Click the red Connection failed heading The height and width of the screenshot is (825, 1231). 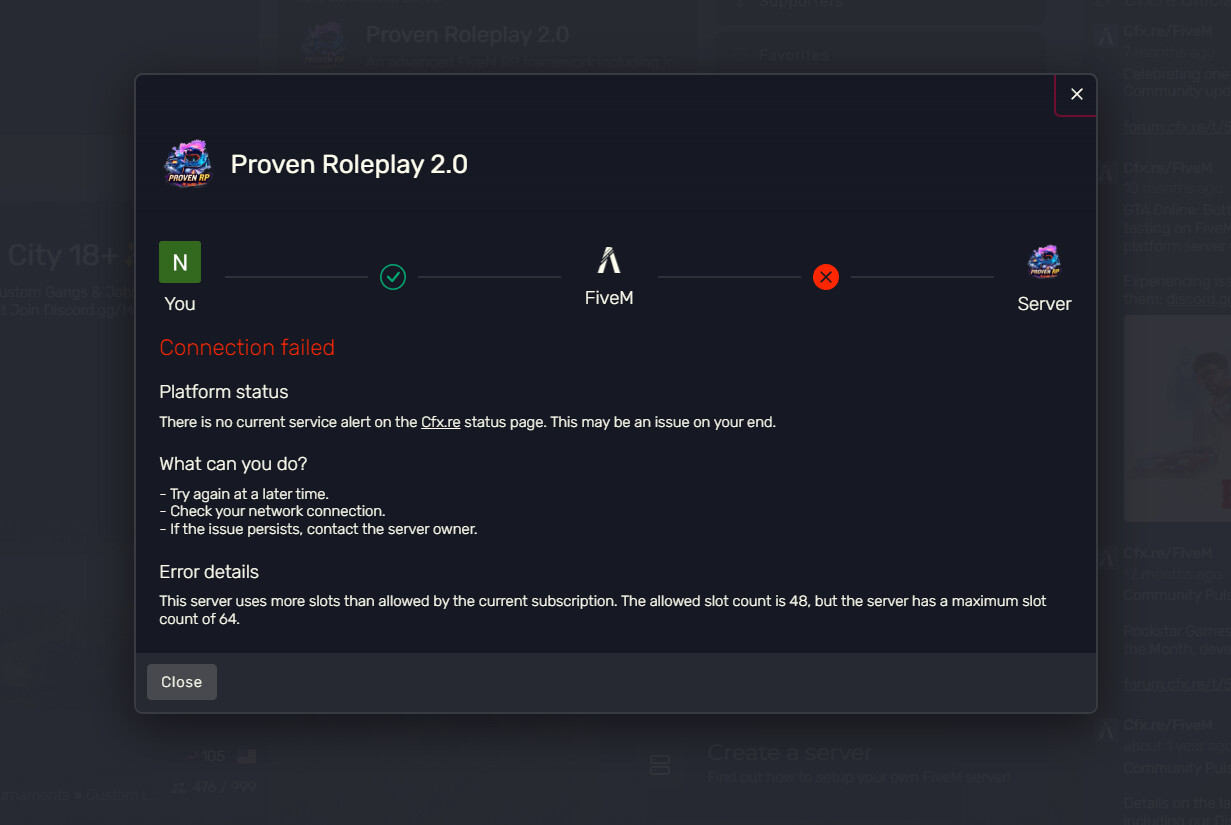tap(247, 348)
